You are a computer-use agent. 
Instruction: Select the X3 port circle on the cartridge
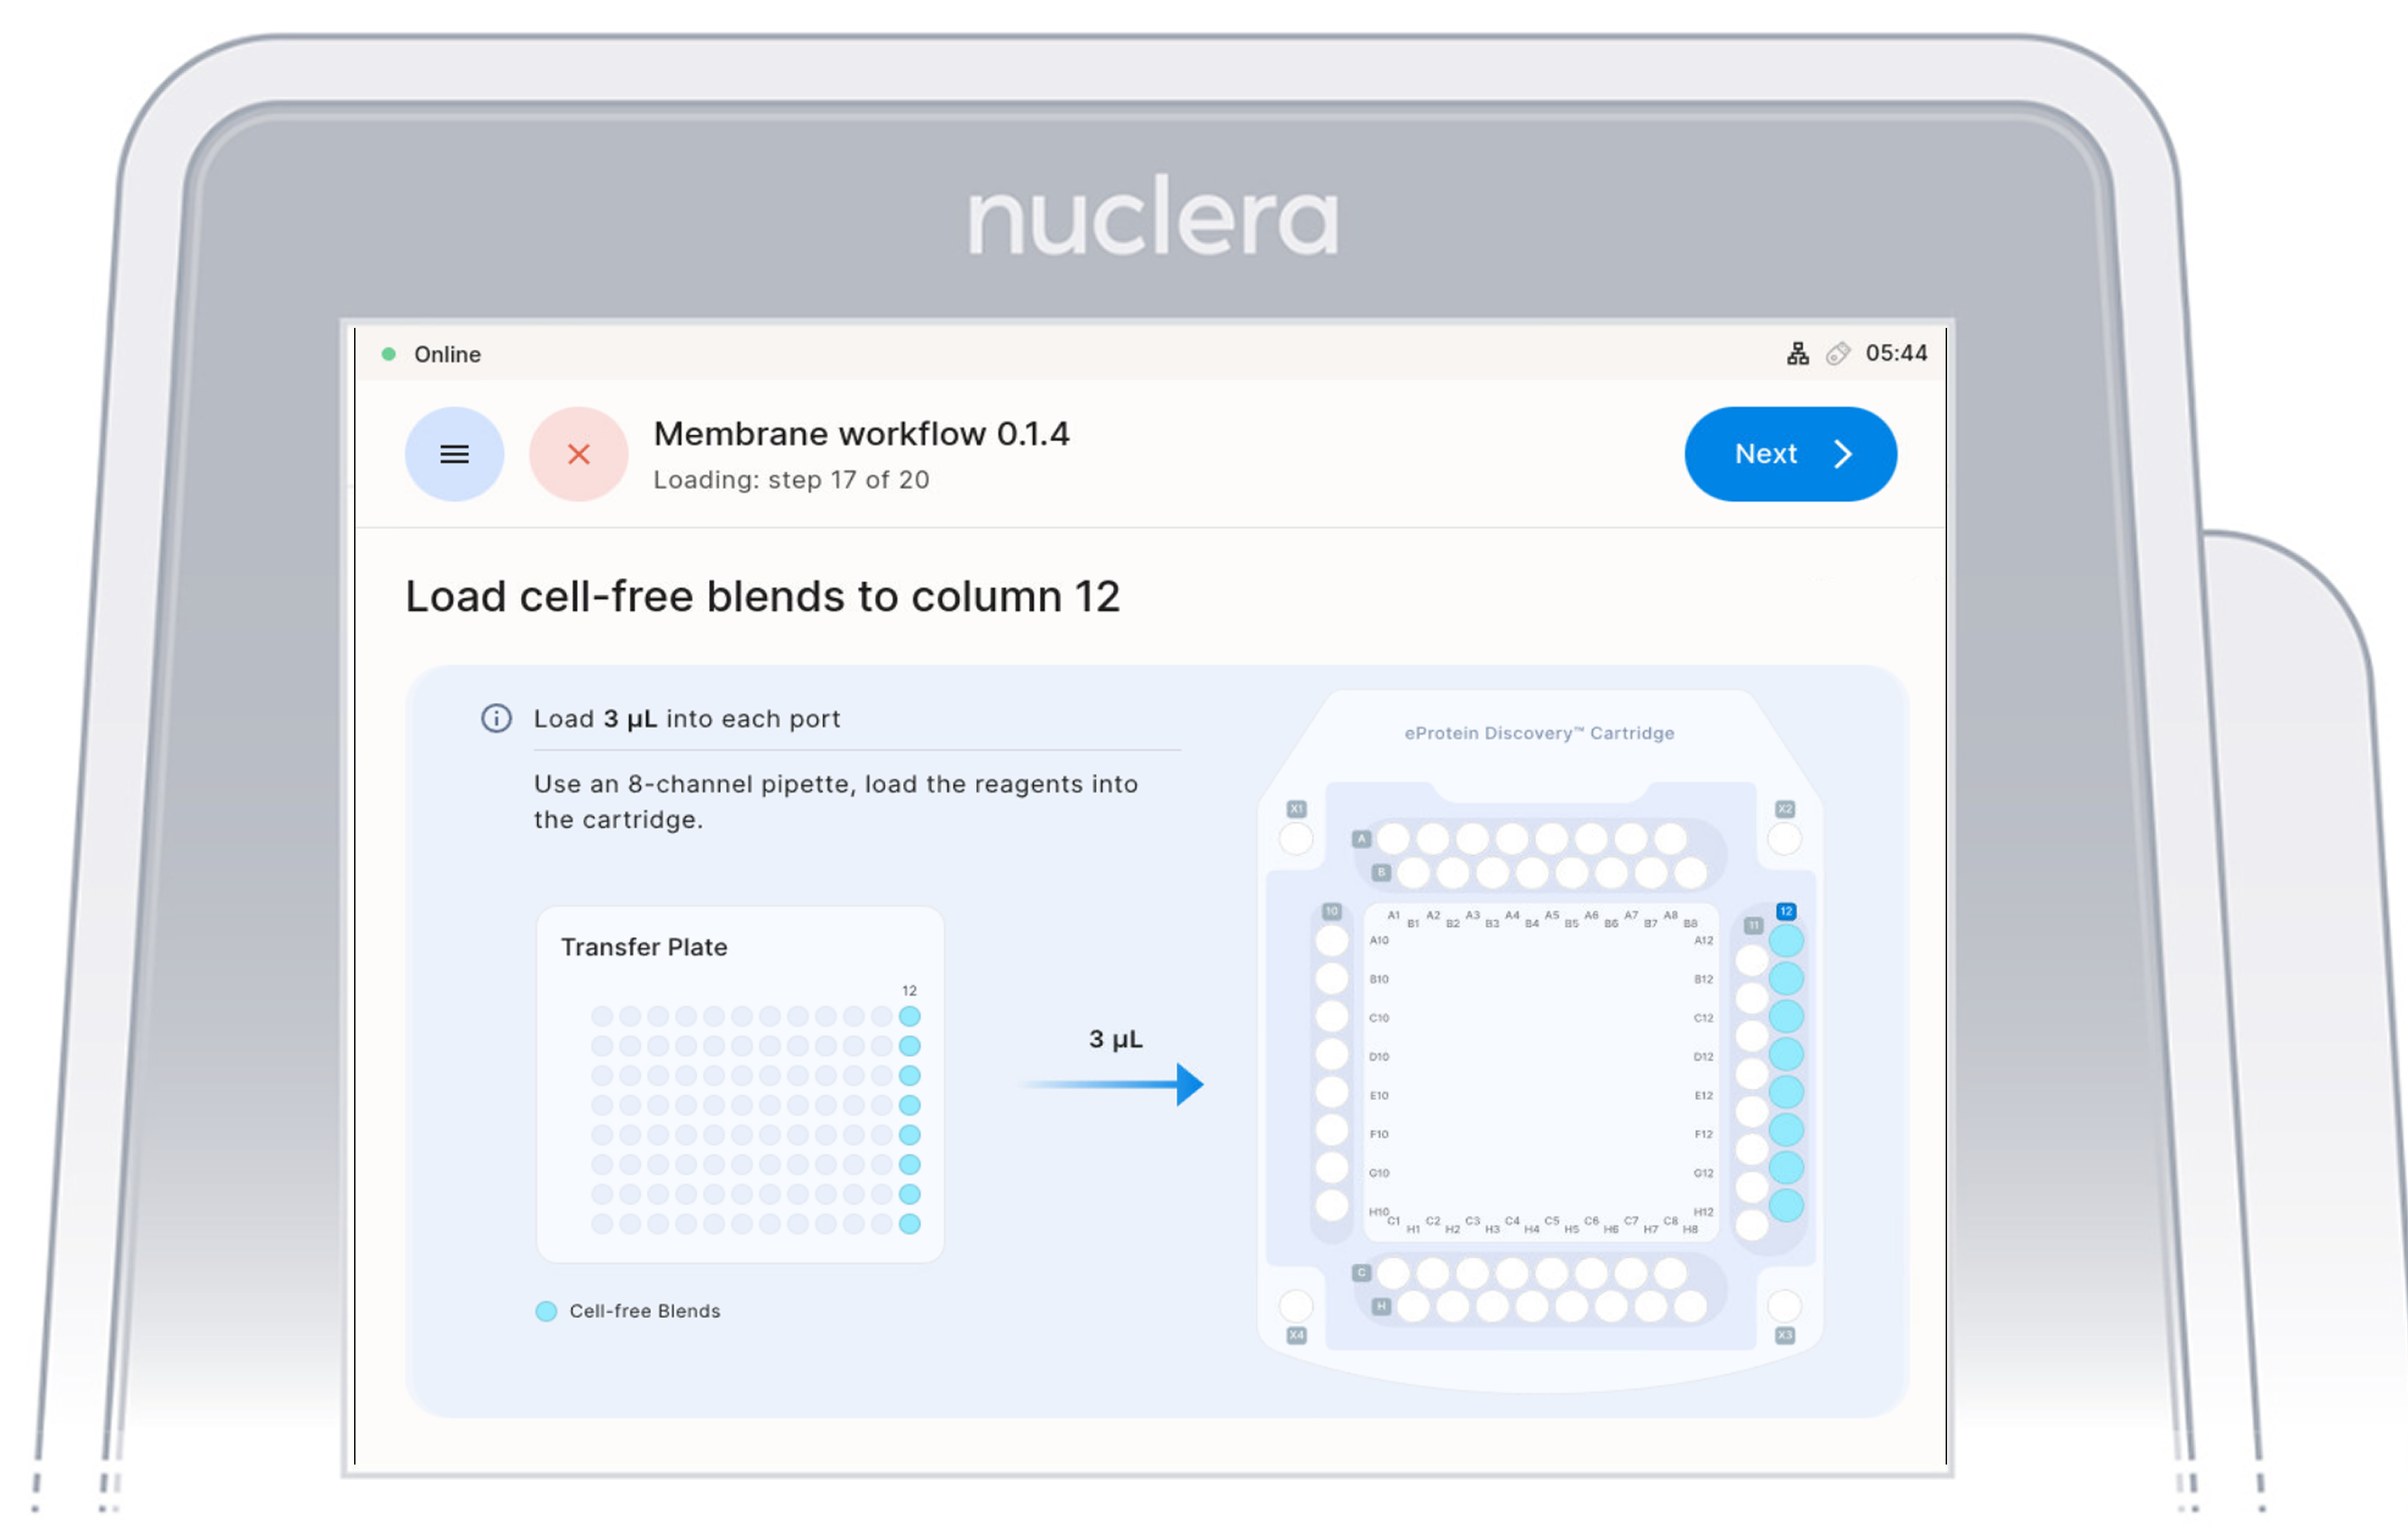click(x=1784, y=1305)
